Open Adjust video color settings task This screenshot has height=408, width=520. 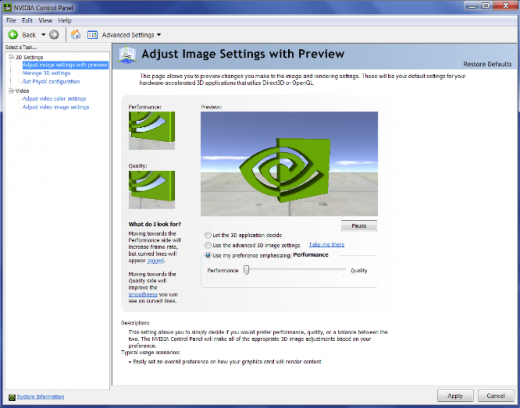click(x=54, y=99)
